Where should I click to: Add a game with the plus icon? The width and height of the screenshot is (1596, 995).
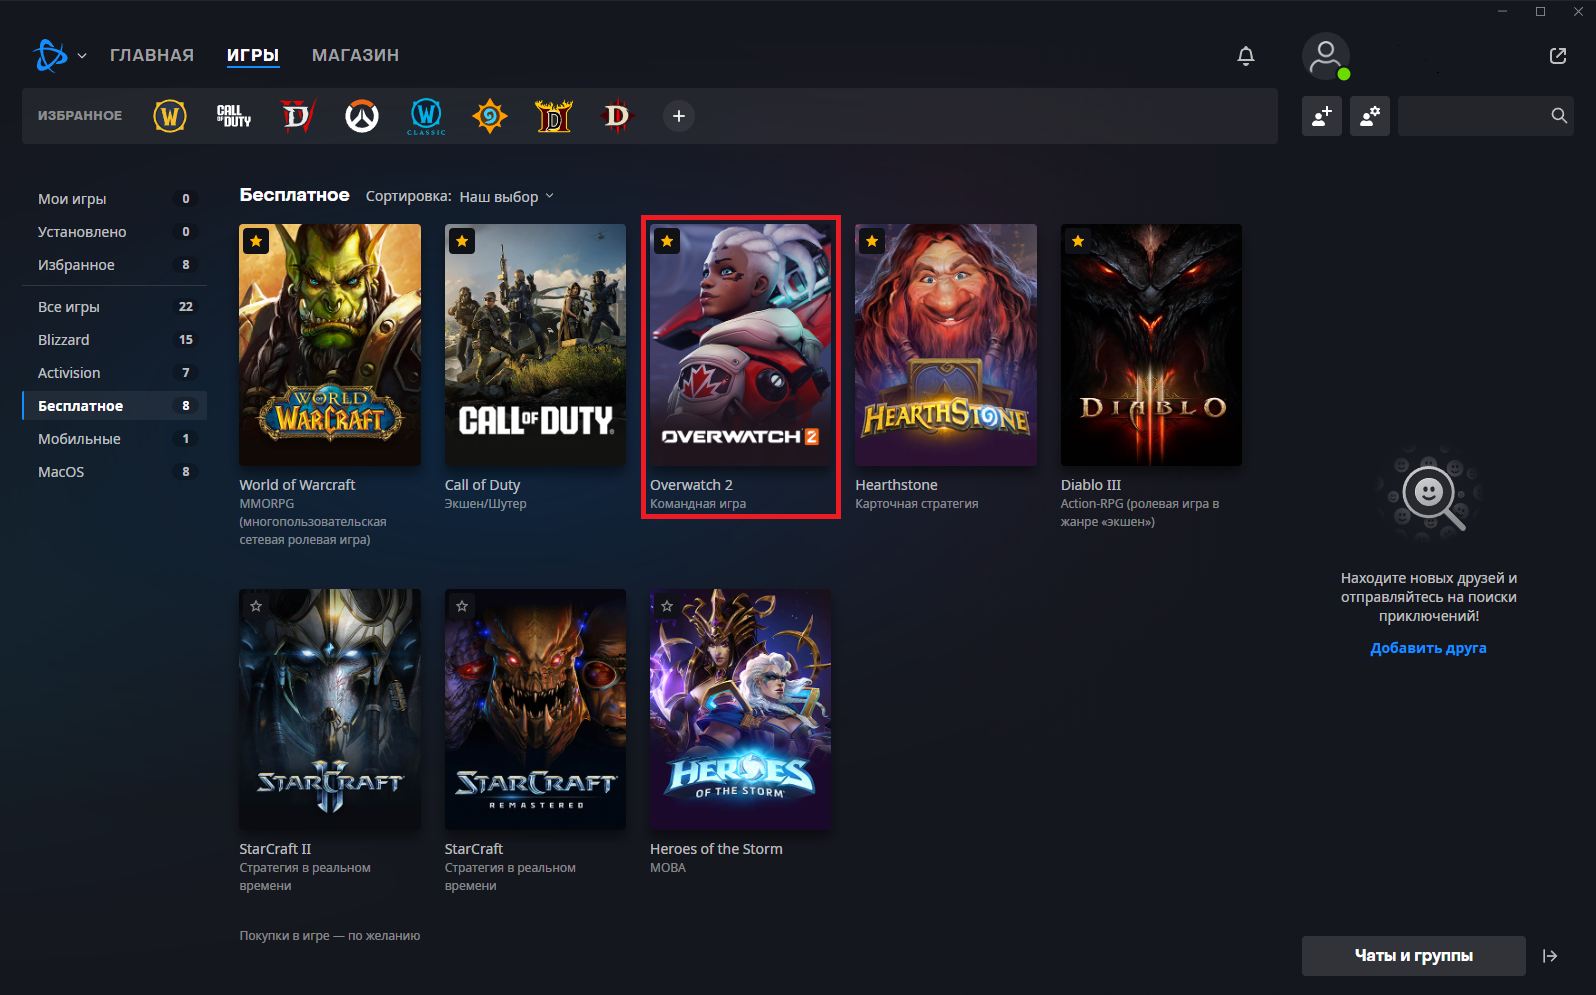(678, 116)
